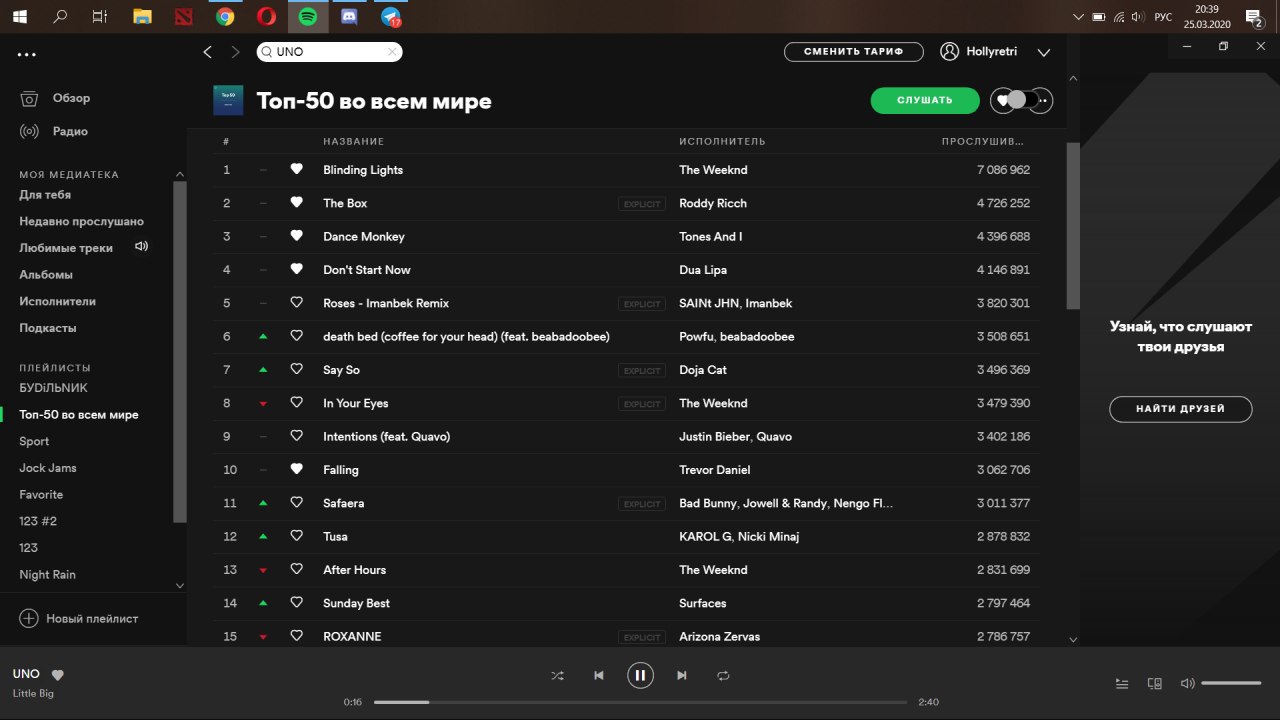Open the БУДіЛЬНИК playlist
This screenshot has height=720, width=1280.
click(53, 388)
